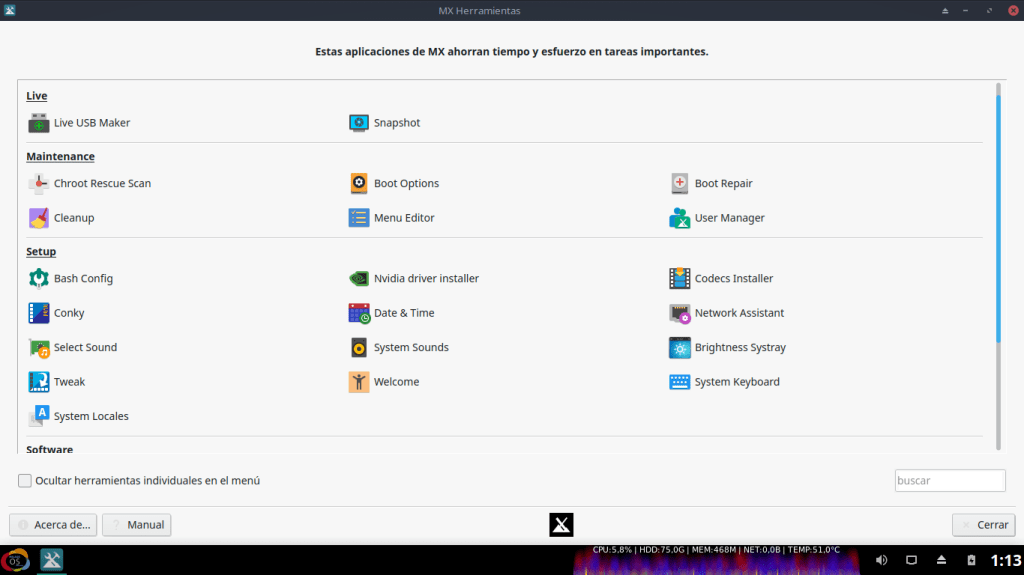Launch the Snapshot tool icon
1024x575 pixels.
point(359,123)
